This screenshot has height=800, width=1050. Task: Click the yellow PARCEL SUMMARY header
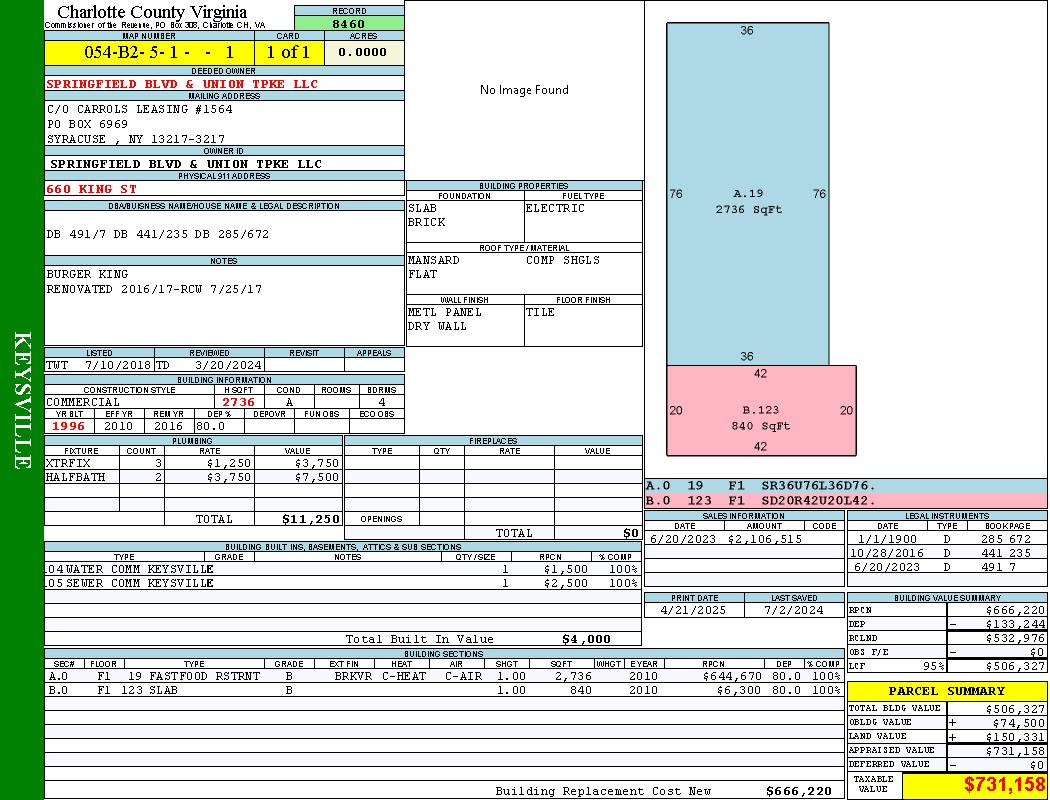pyautogui.click(x=946, y=691)
